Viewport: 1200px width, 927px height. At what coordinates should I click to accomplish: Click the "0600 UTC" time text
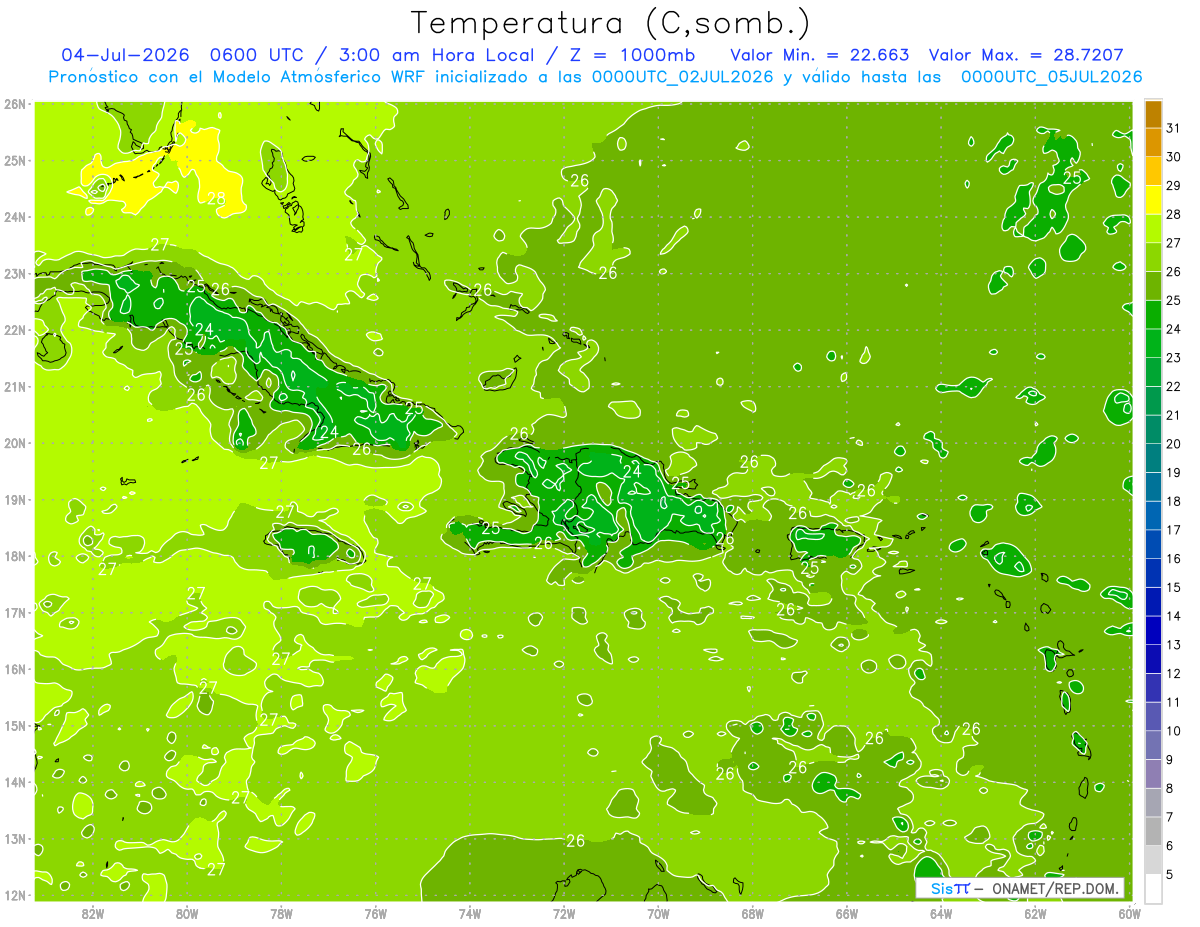click(255, 54)
